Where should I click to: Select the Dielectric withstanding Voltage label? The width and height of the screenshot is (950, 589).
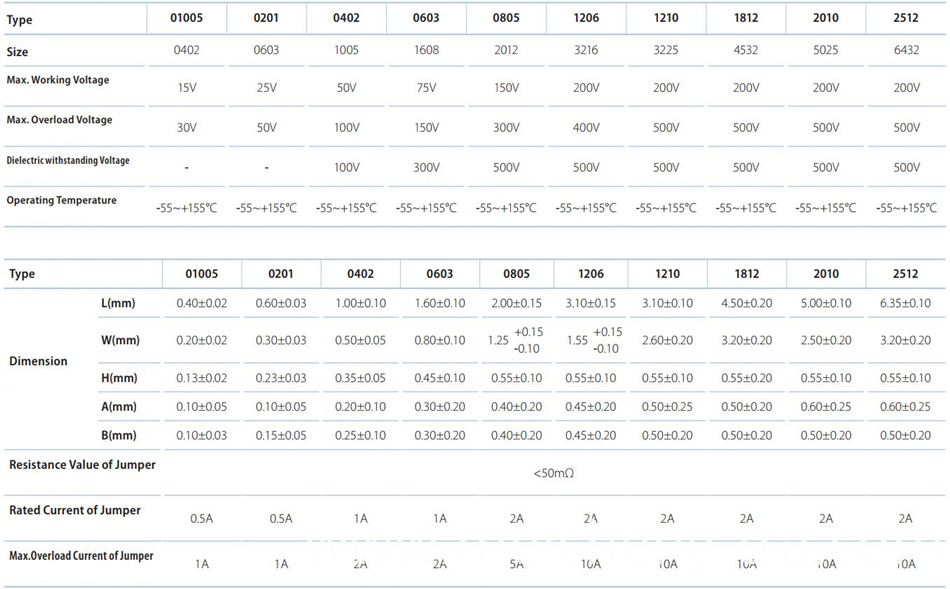click(68, 161)
